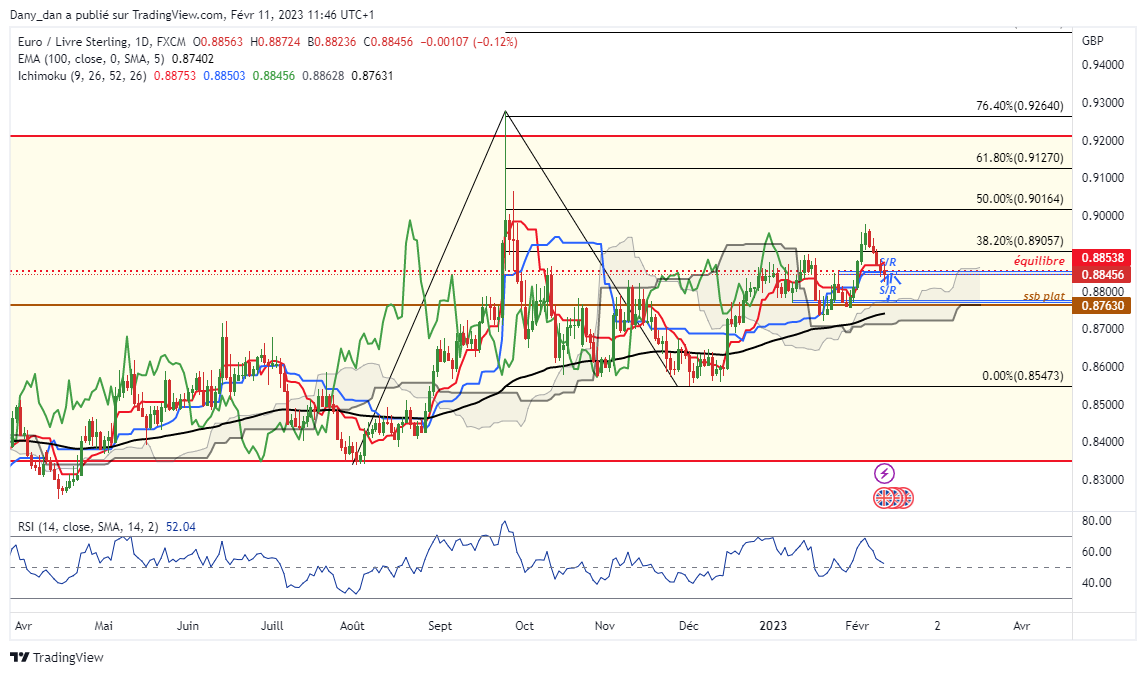This screenshot has height=675, width=1146.
Task: Click the brown 0.87630 price tag
Action: point(1102,305)
